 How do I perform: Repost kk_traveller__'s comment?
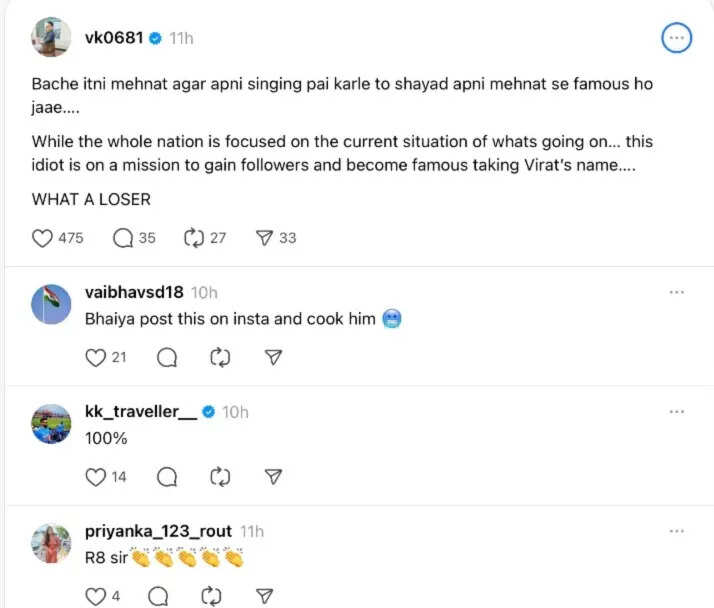coord(220,477)
